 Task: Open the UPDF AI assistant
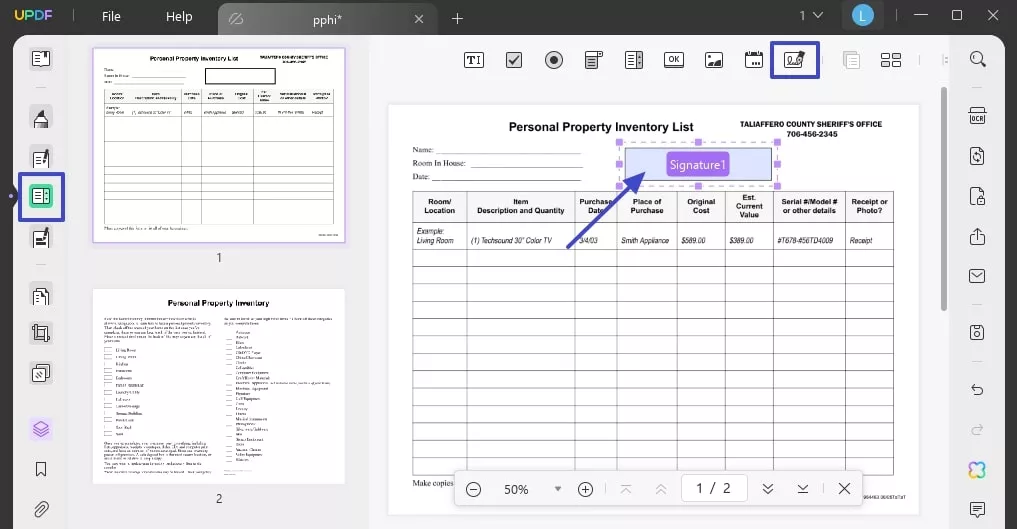point(977,470)
